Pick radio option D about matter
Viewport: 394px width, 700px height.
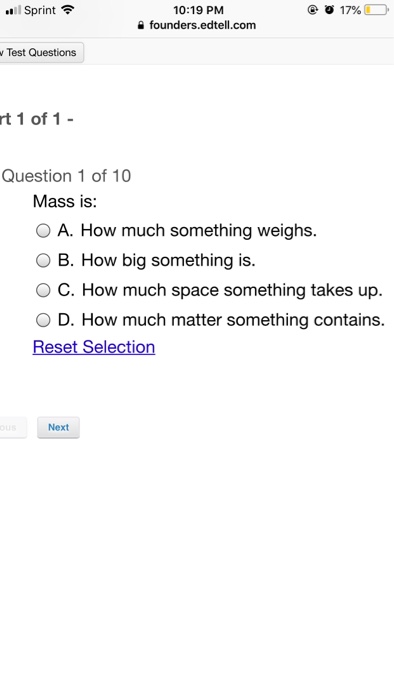pos(43,320)
